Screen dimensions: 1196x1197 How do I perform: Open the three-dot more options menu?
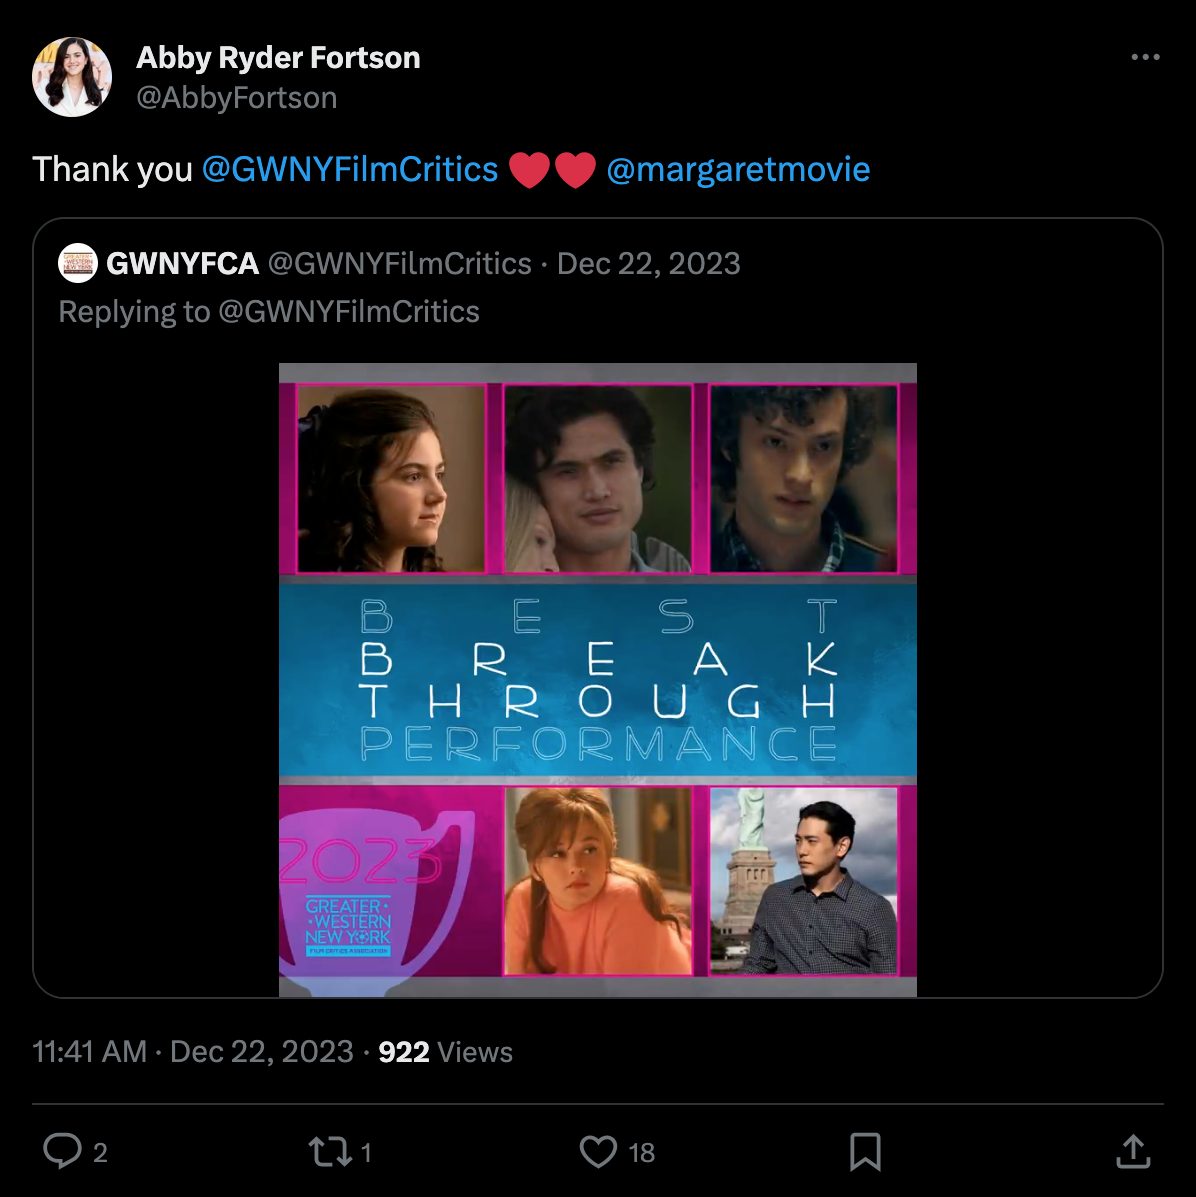pyautogui.click(x=1145, y=58)
